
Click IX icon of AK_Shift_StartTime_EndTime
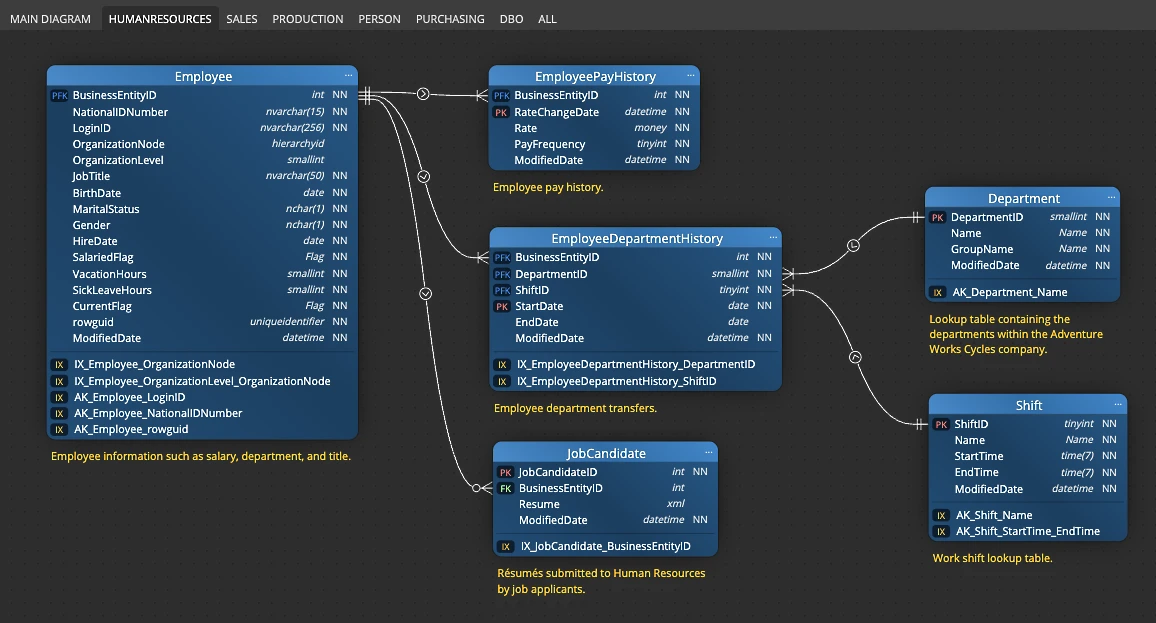941,532
